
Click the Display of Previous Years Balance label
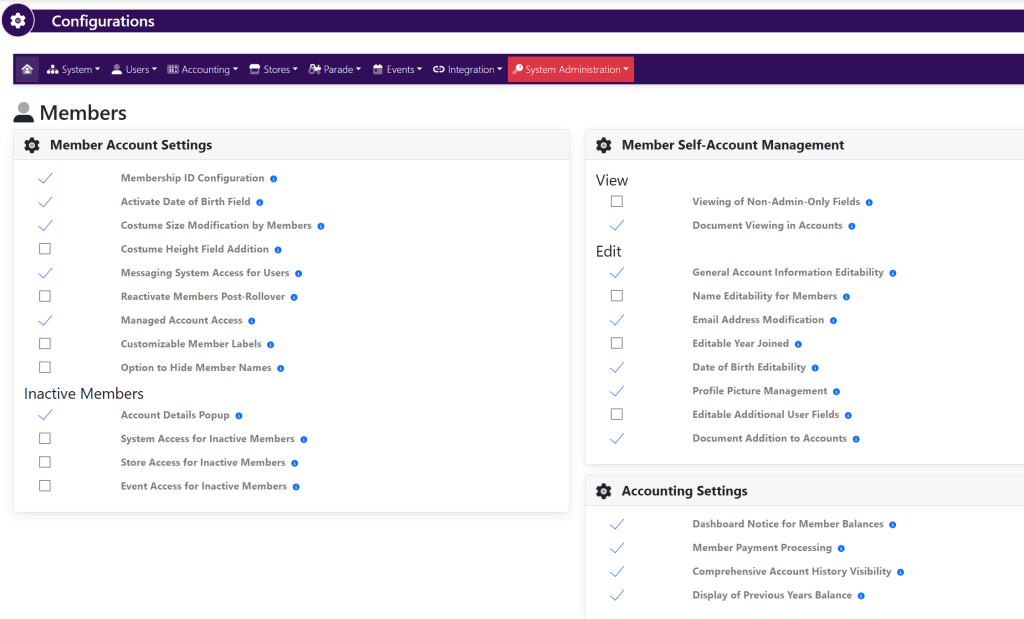pyautogui.click(x=772, y=595)
